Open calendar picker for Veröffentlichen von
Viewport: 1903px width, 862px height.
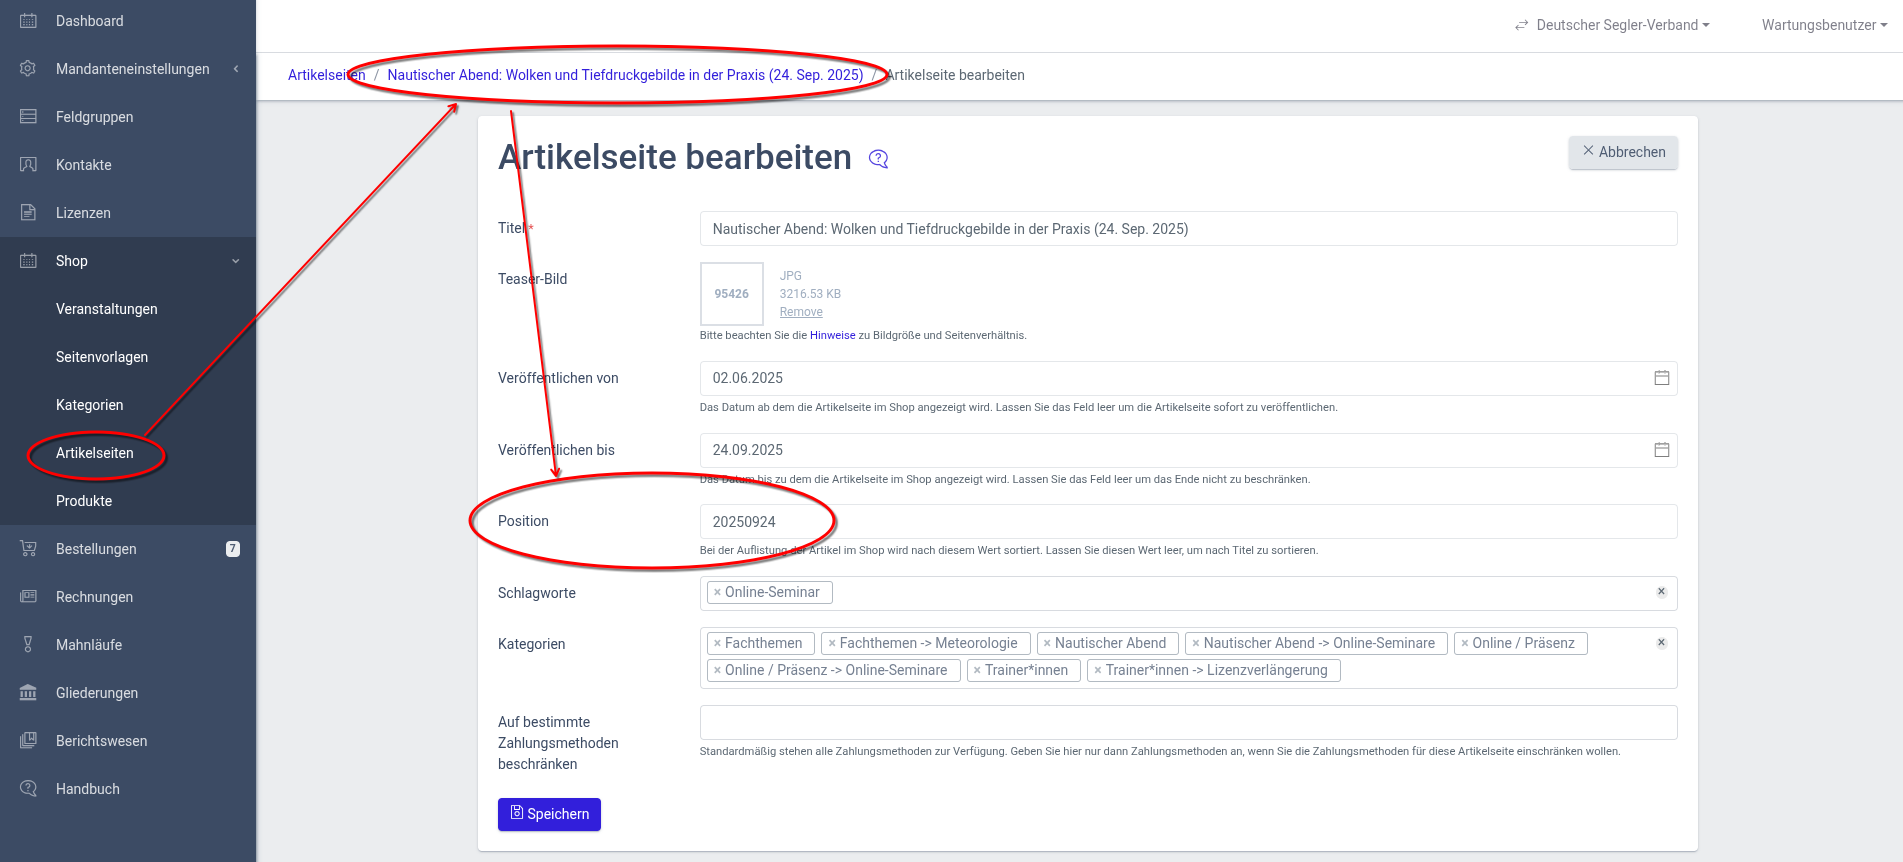1661,378
